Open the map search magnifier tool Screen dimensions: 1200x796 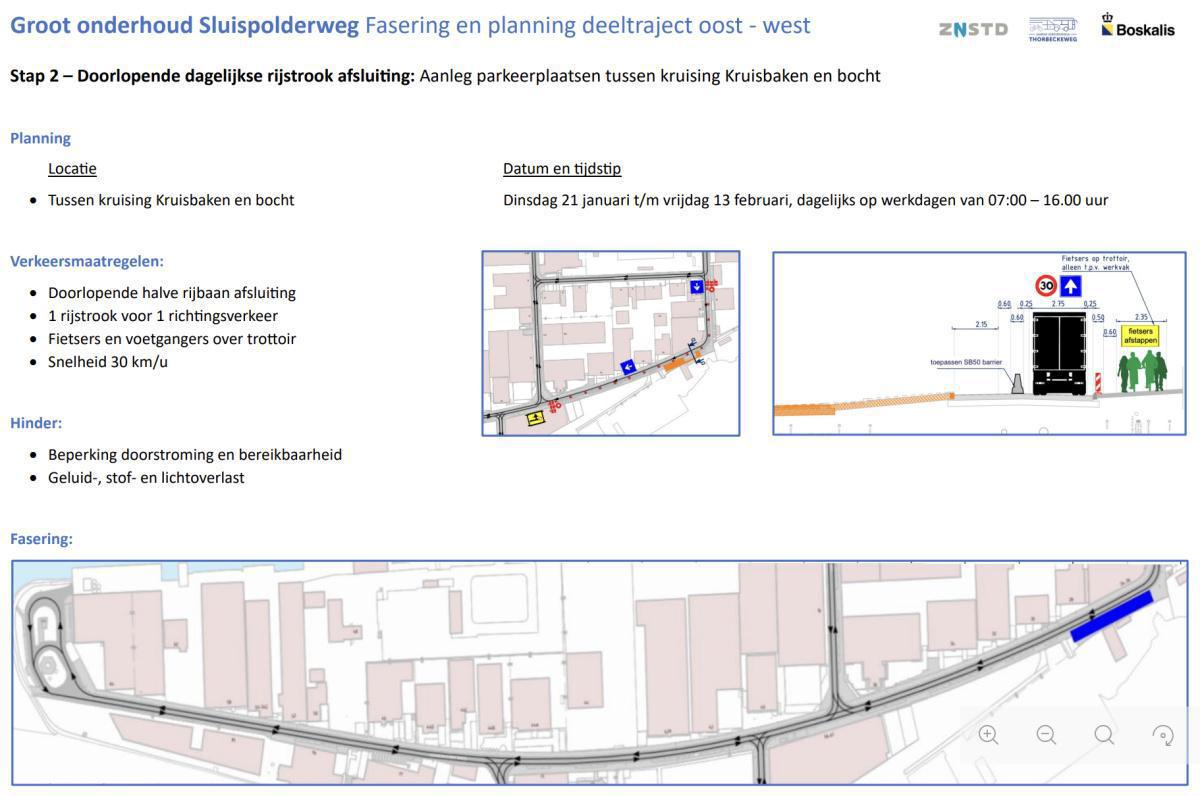(x=1103, y=734)
